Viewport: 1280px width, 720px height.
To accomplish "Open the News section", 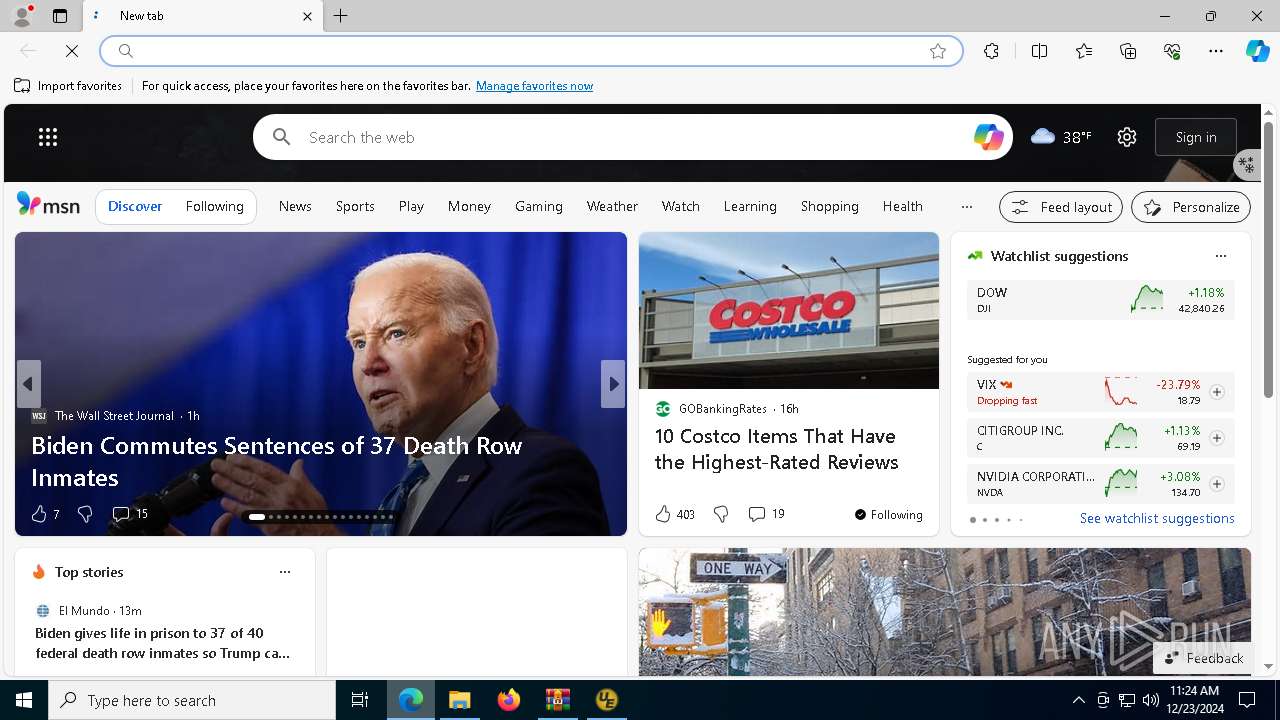I will [295, 207].
